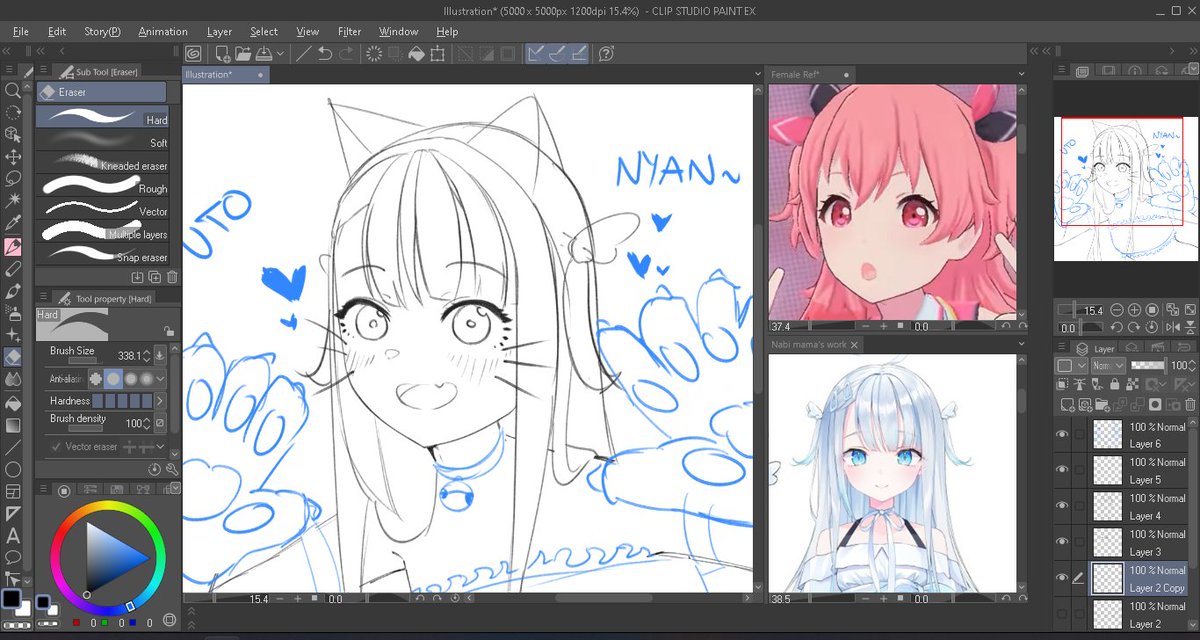Undo the last action
The image size is (1200, 640).
325,54
